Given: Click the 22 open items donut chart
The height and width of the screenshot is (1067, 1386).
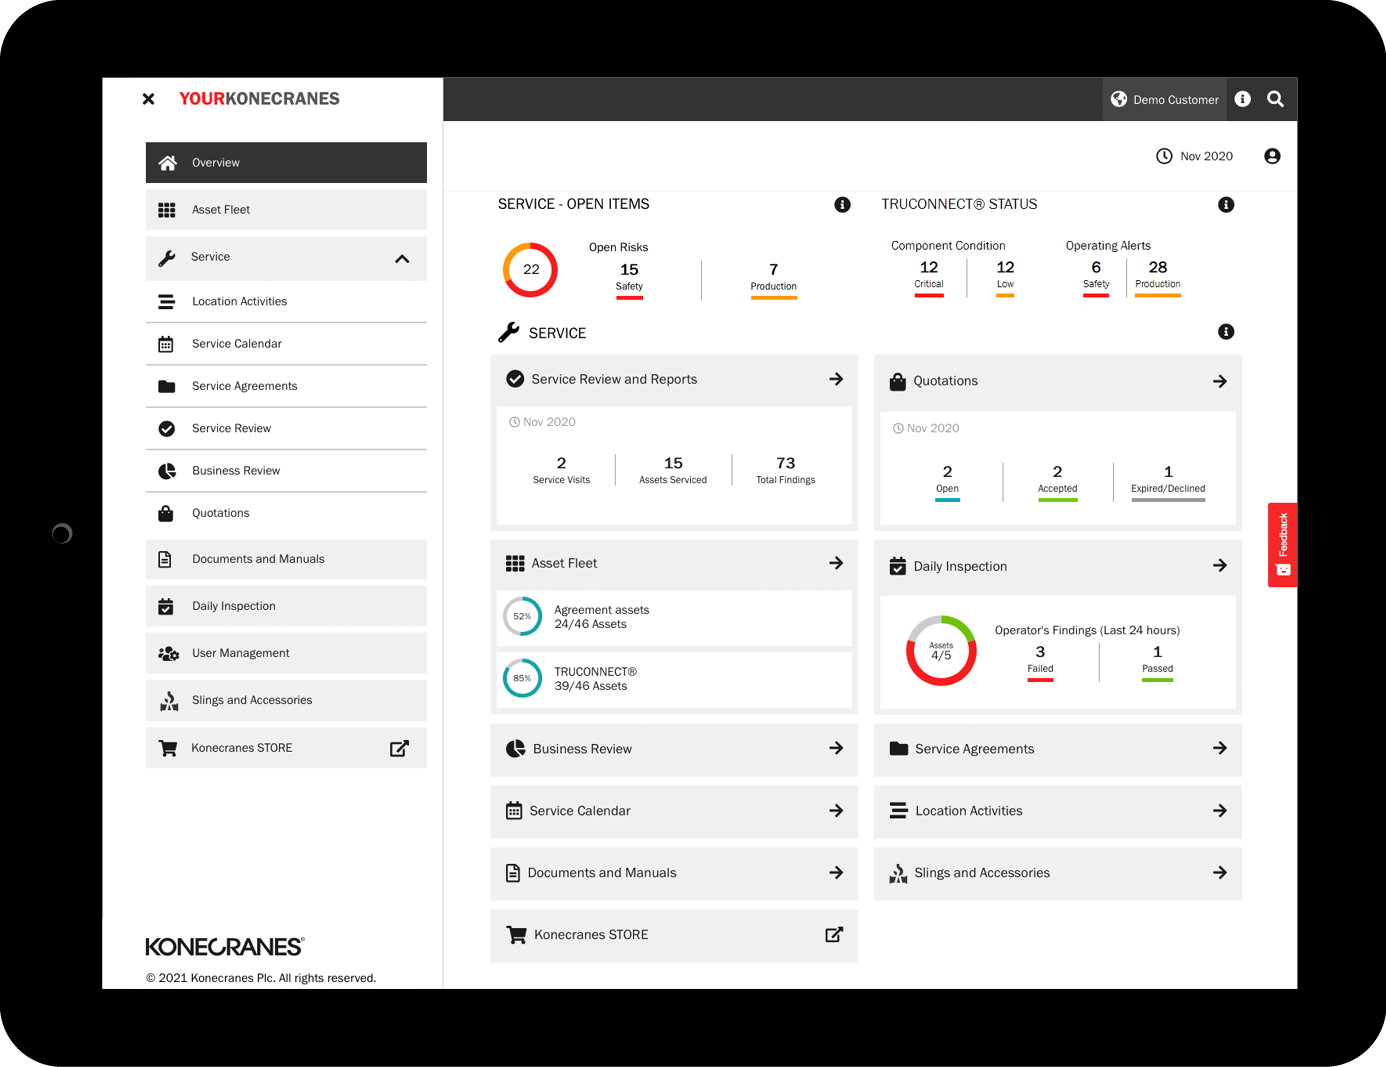Looking at the screenshot, I should tap(530, 270).
